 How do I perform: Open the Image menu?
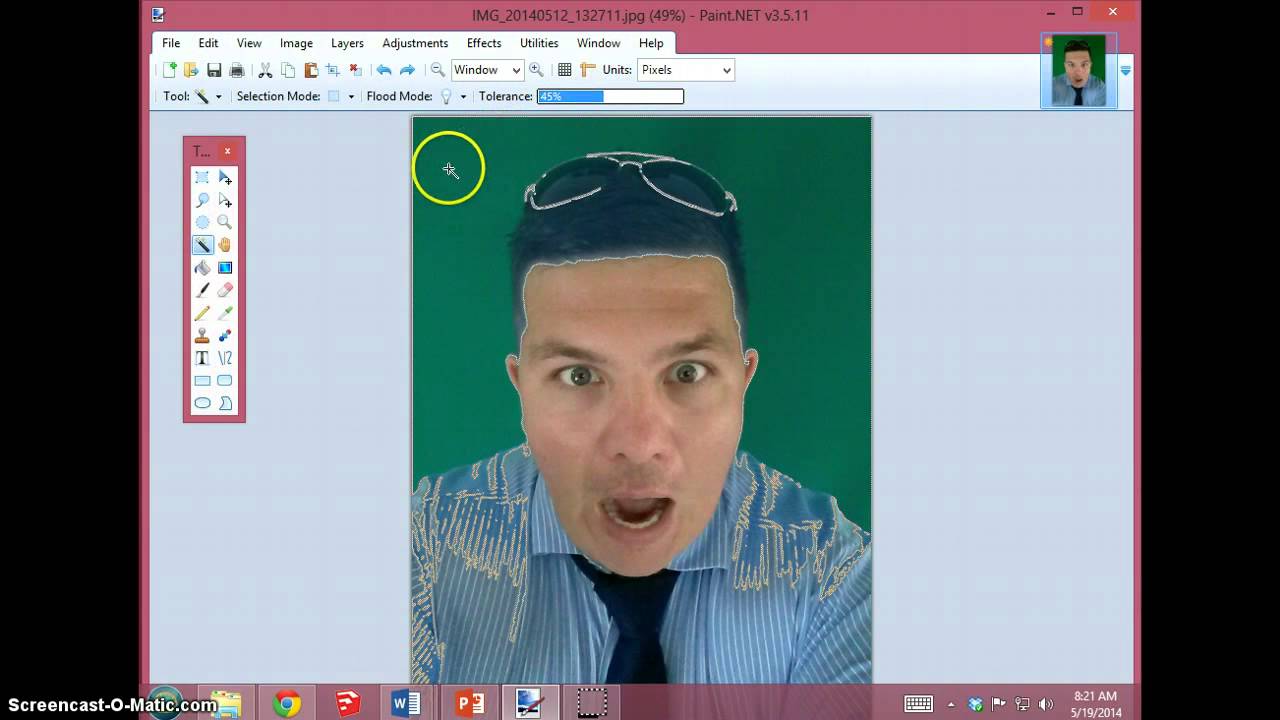click(296, 43)
